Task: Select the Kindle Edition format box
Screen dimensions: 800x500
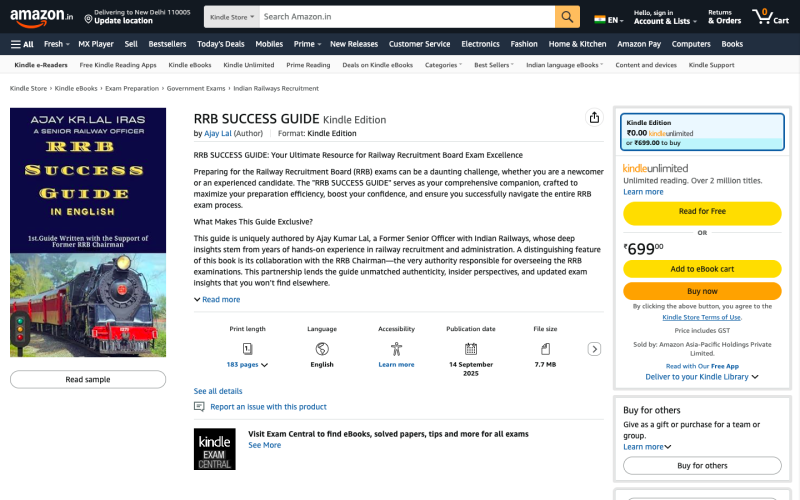Action: click(x=700, y=132)
